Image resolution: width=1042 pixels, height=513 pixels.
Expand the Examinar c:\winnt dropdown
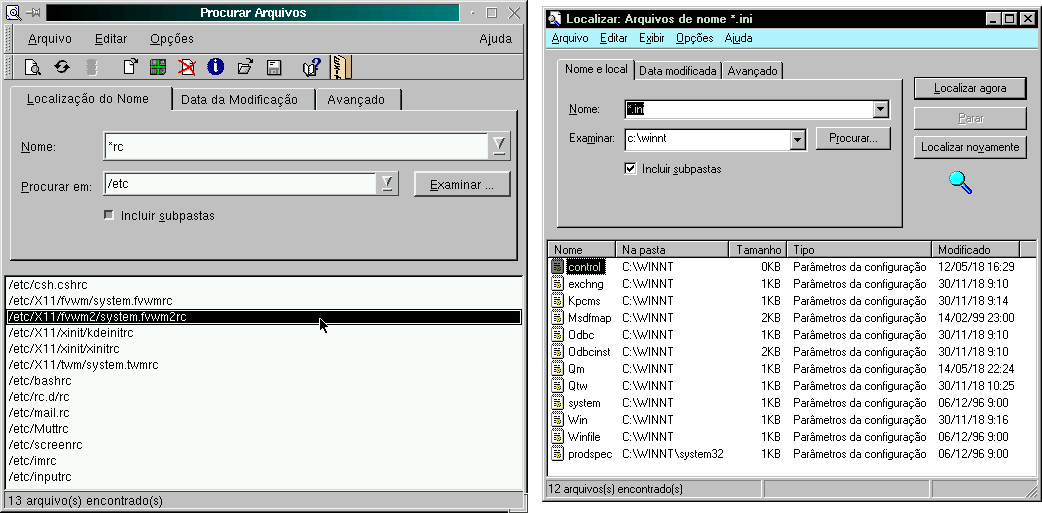point(797,139)
